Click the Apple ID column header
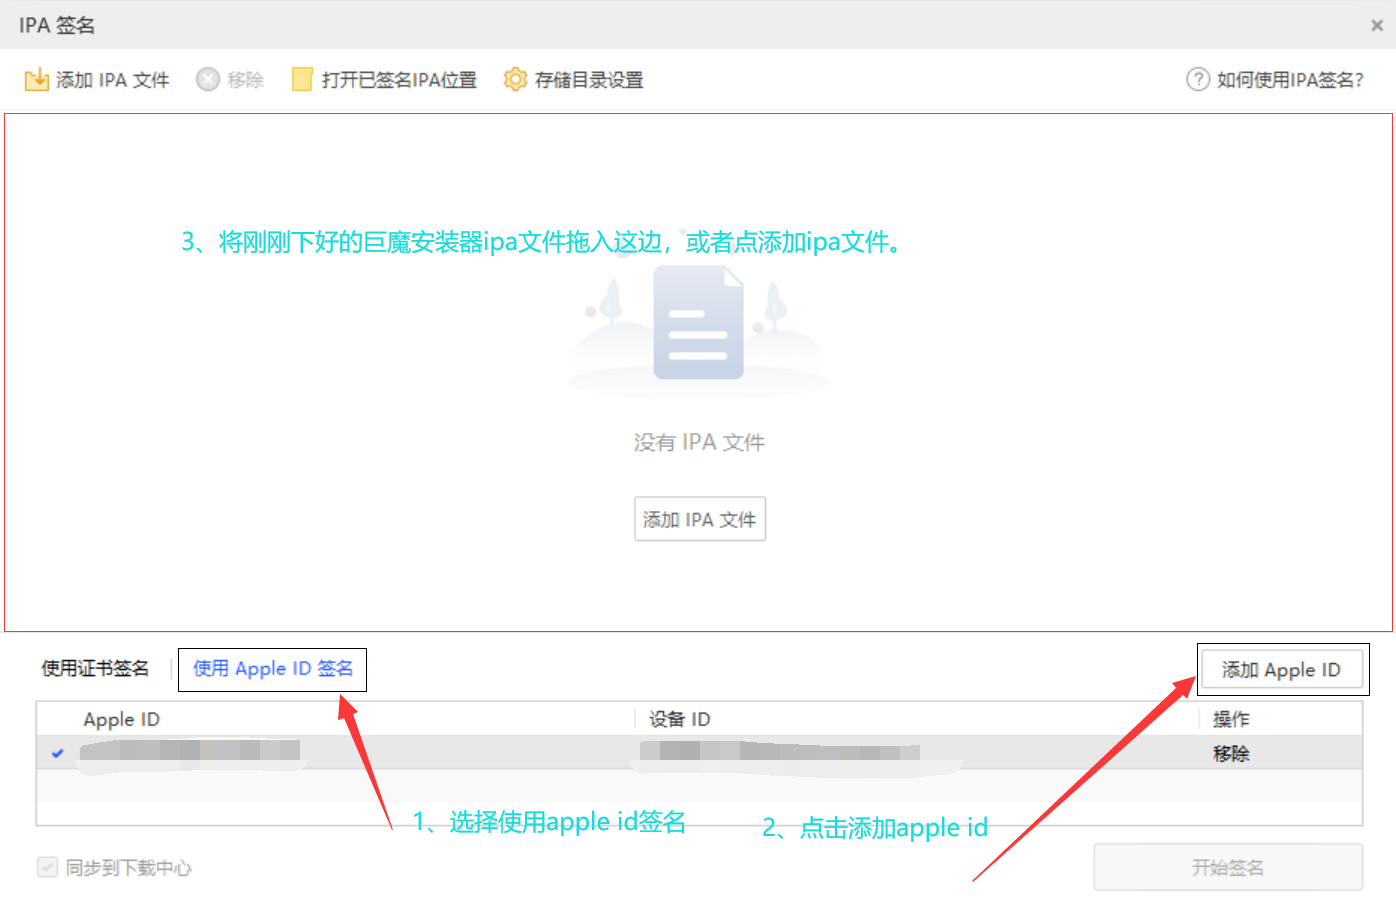This screenshot has height=907, width=1396. point(121,719)
